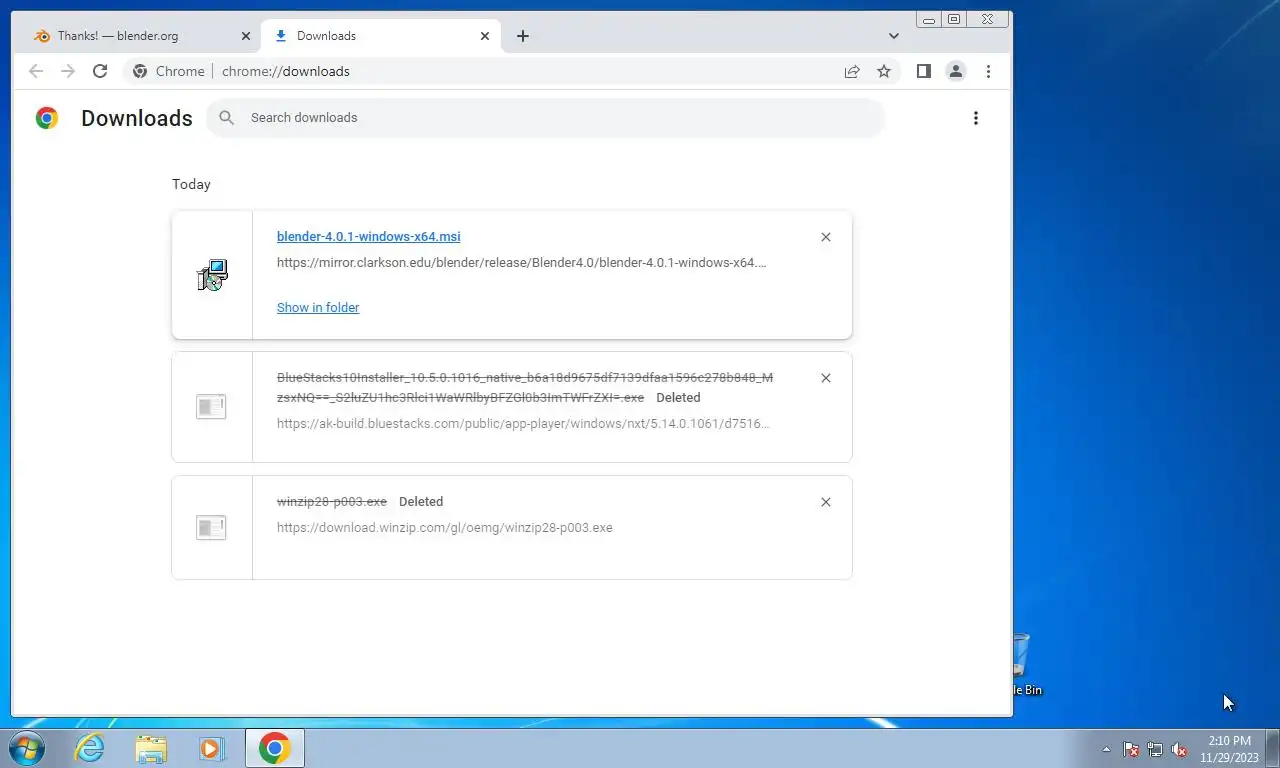Remove blender-4.0.1 download from list
Image resolution: width=1280 pixels, height=768 pixels.
pyautogui.click(x=826, y=237)
